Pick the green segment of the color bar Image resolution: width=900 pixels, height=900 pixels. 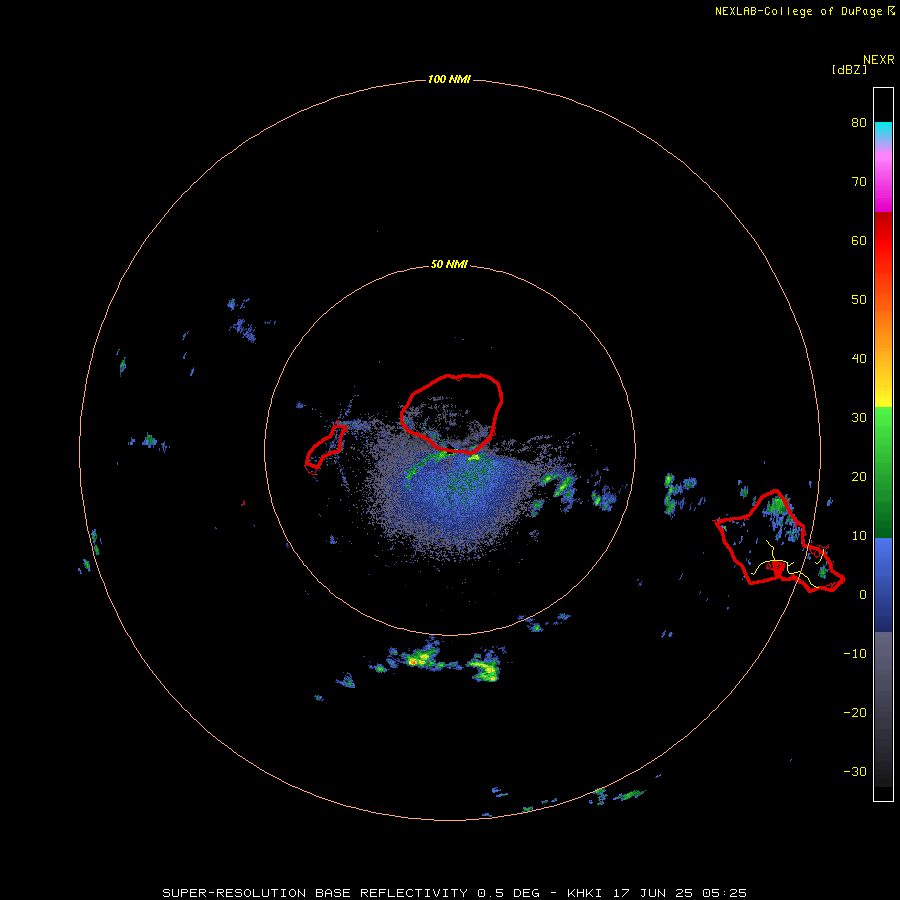tap(883, 472)
